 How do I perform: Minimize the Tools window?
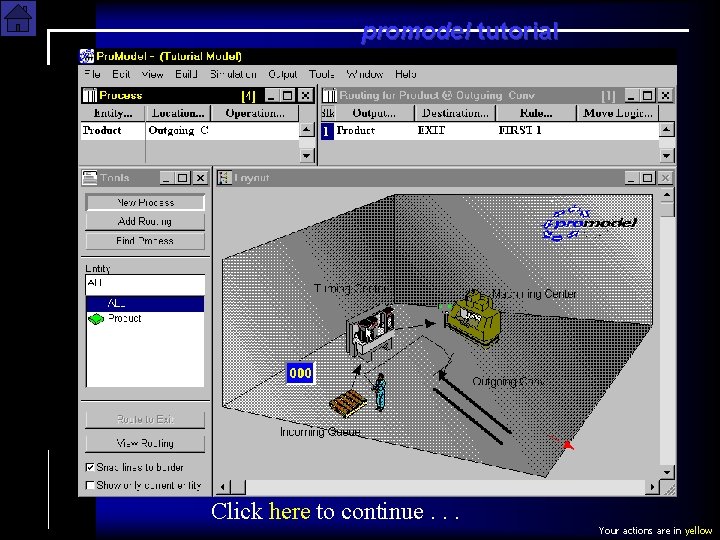(167, 178)
